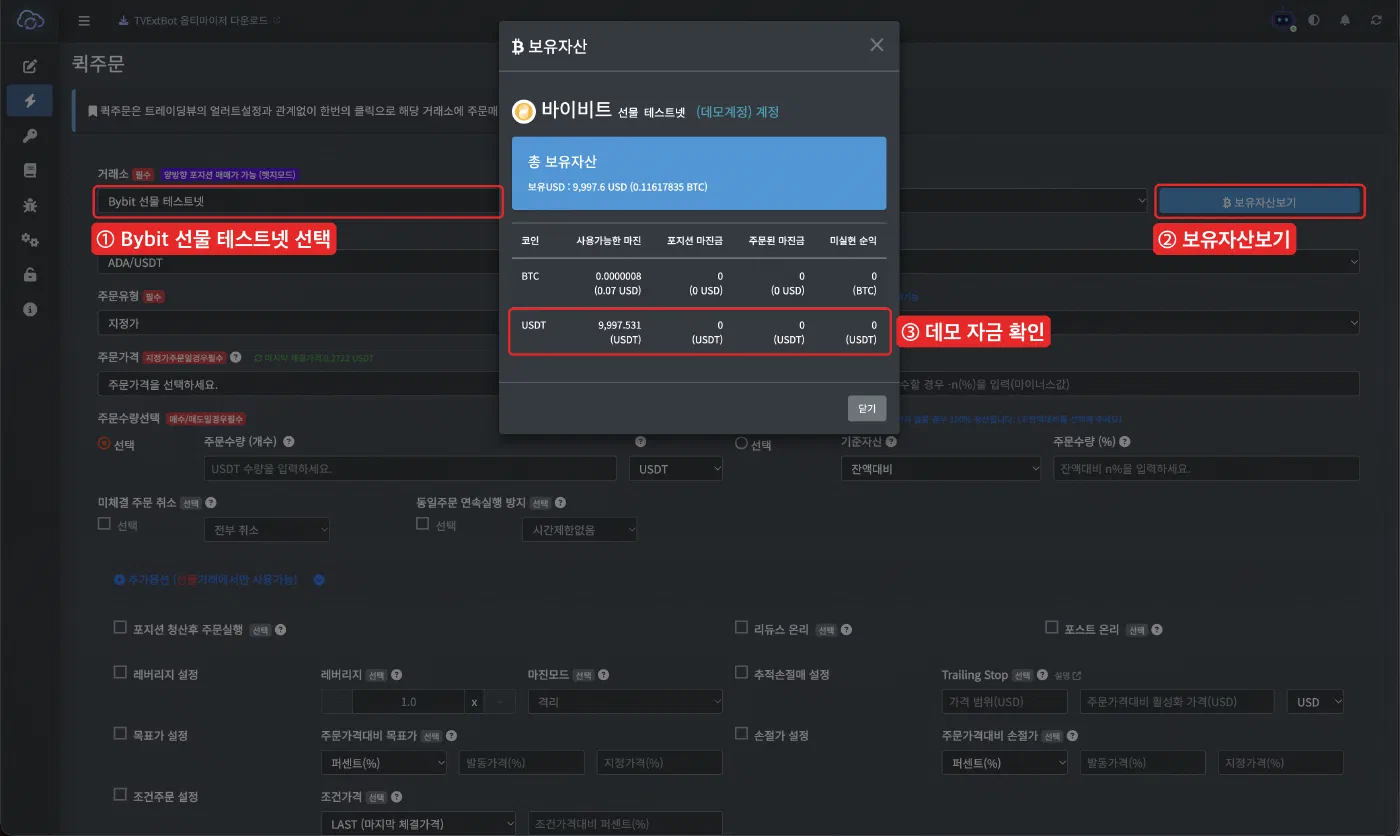
Task: Close the 보유자산 dialog with the X
Action: 877,45
